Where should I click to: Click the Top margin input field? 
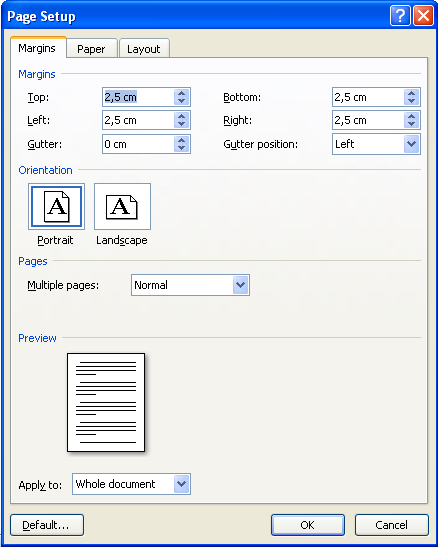click(138, 97)
